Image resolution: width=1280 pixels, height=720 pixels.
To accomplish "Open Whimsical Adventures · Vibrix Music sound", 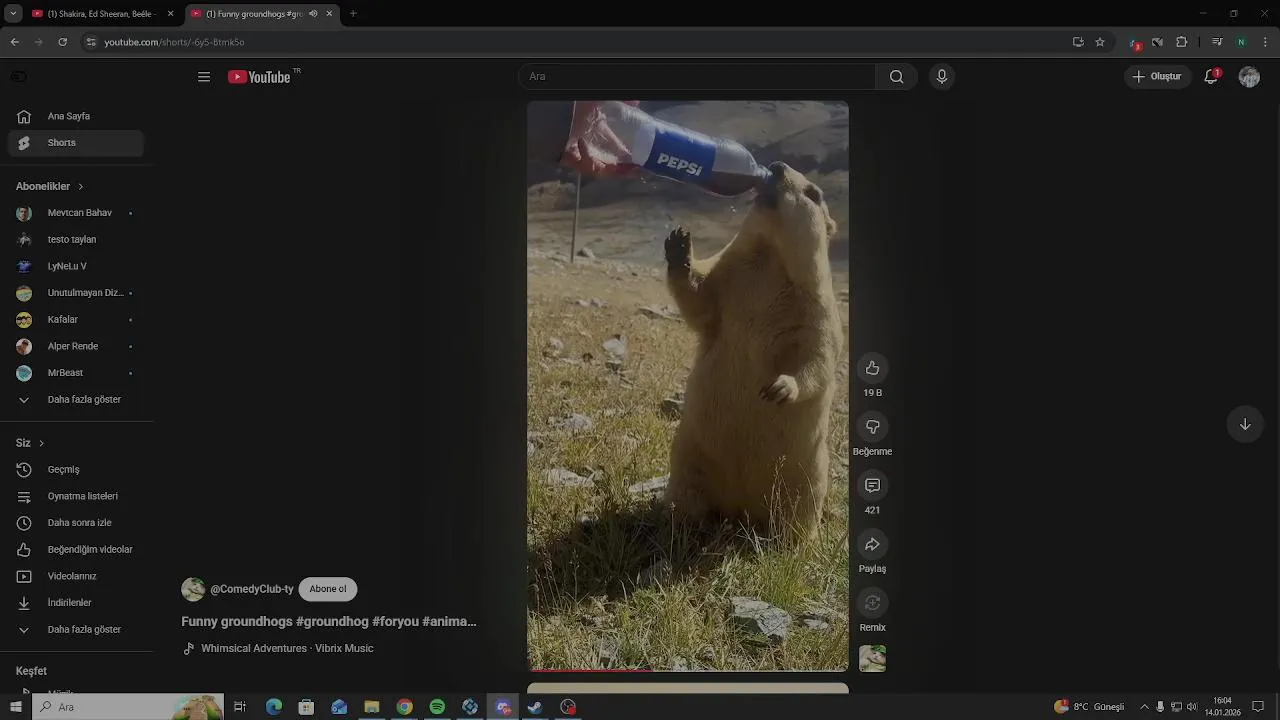I will pos(287,648).
